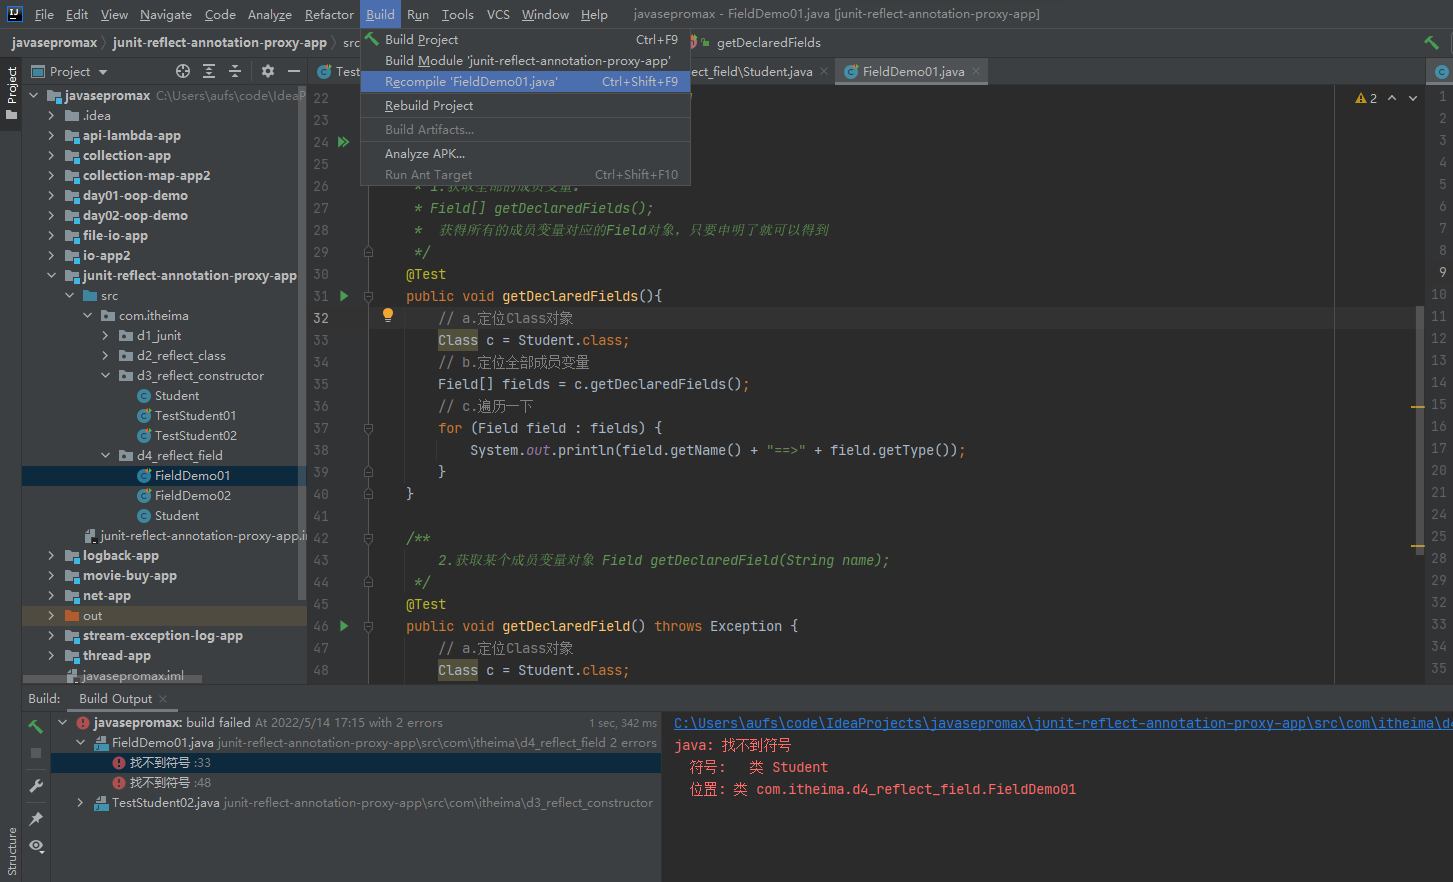Open Project panel settings gear

click(x=267, y=71)
